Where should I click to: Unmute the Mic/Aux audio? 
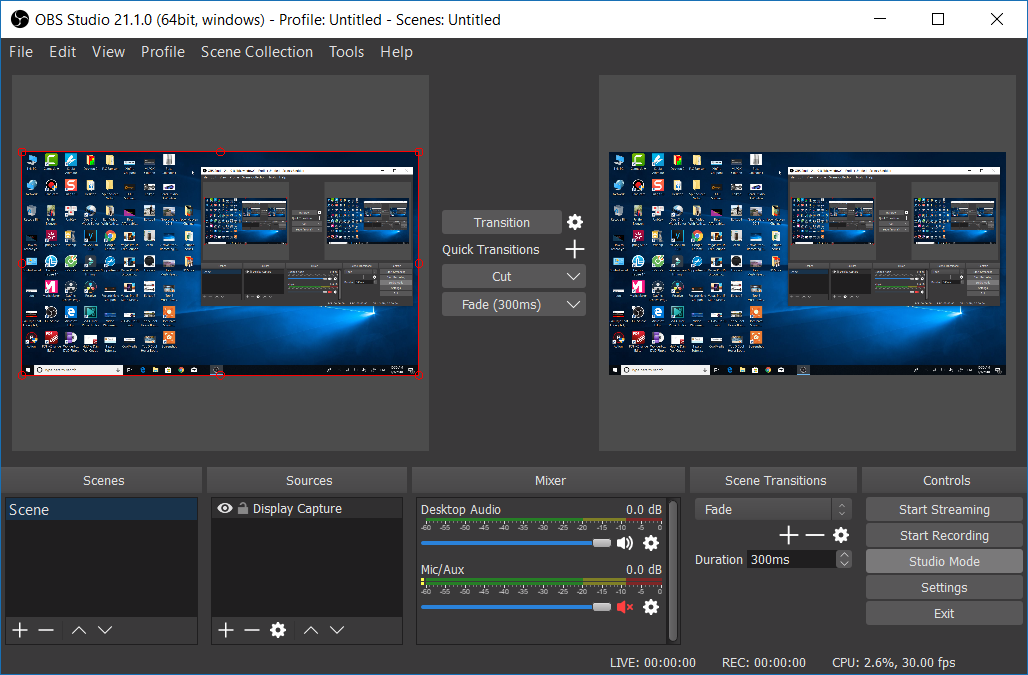click(x=625, y=607)
